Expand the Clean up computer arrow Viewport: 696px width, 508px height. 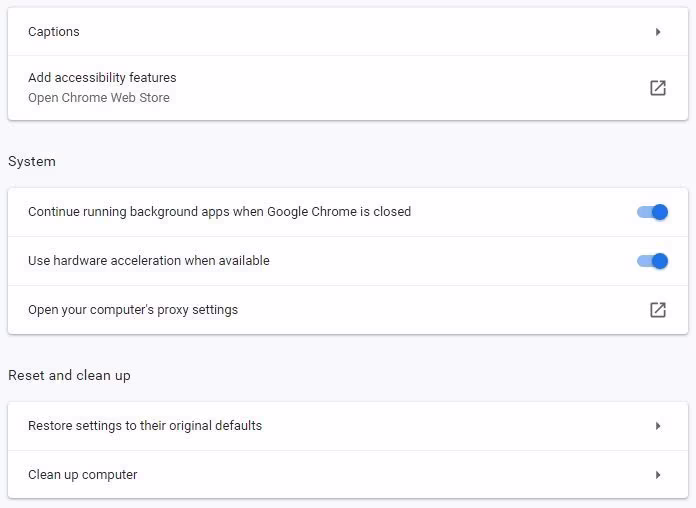click(x=658, y=475)
